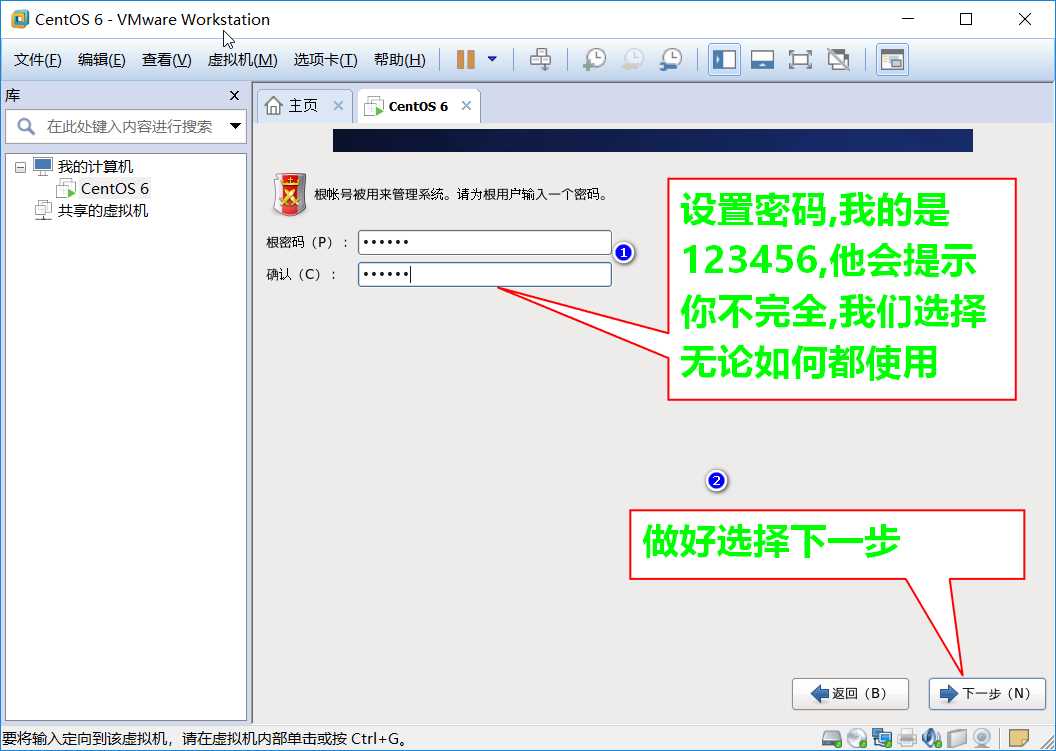
Task: Click the root account shield icon
Action: tap(290, 195)
